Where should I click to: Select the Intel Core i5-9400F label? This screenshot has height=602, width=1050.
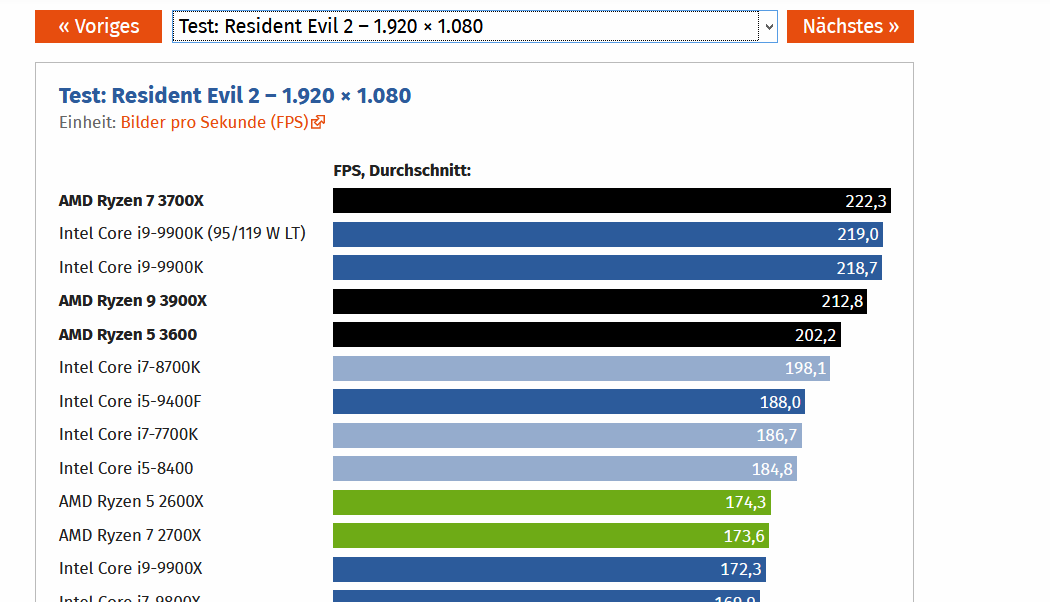click(130, 401)
